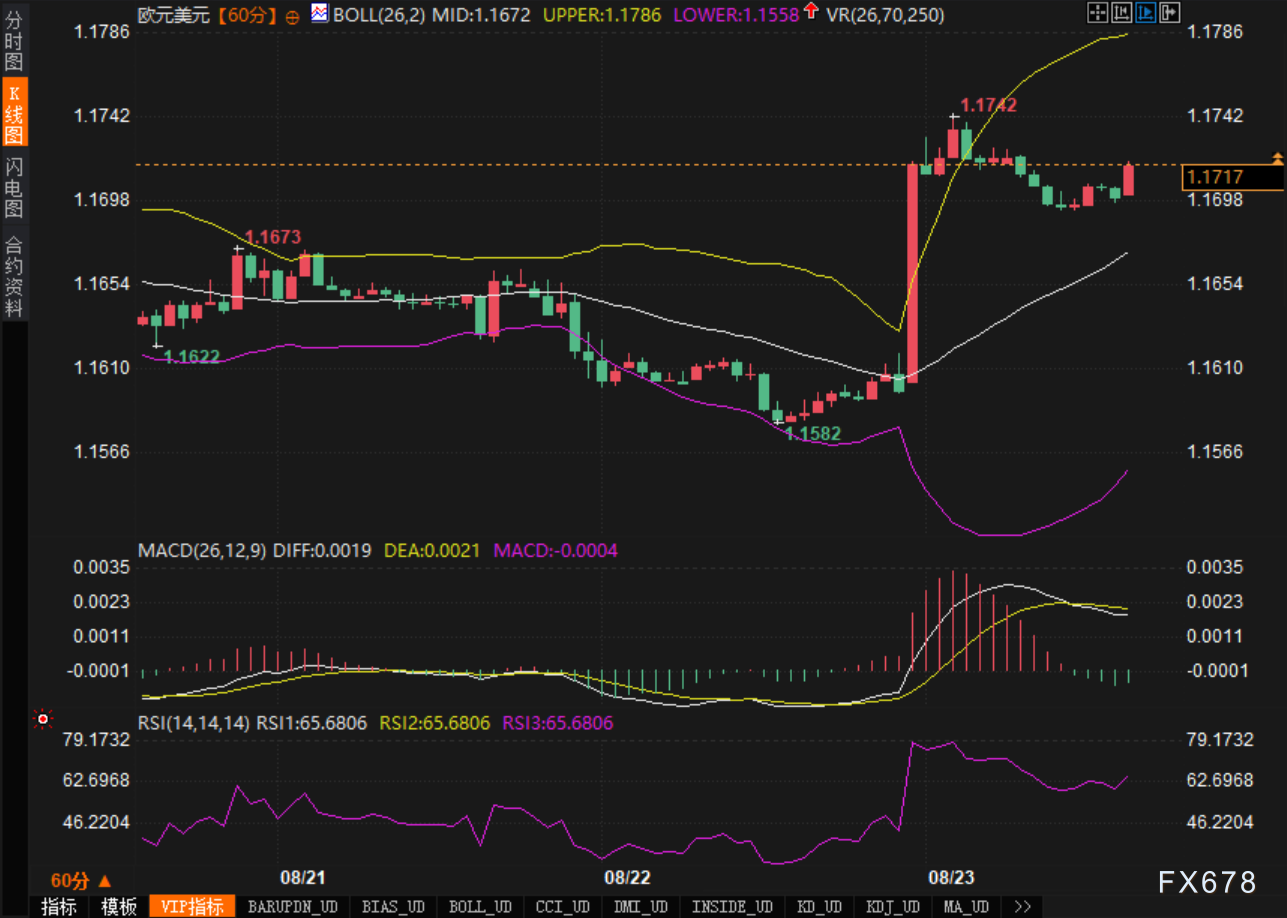This screenshot has width=1287, height=918.
Task: Expand the 60分 timeframe selector at bottom
Action: coord(81,881)
